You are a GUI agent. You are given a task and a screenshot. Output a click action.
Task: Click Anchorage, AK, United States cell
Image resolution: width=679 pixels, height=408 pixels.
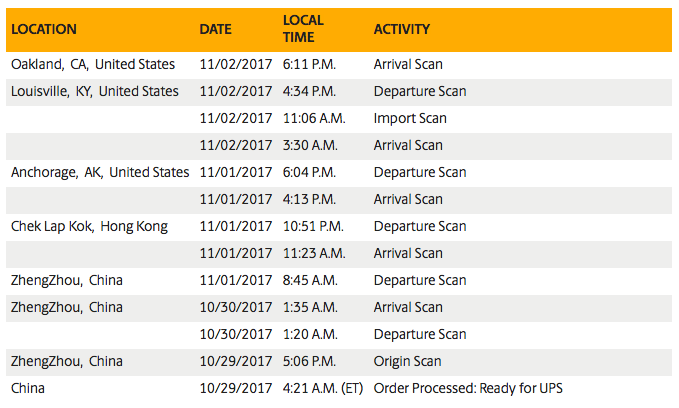pos(100,172)
